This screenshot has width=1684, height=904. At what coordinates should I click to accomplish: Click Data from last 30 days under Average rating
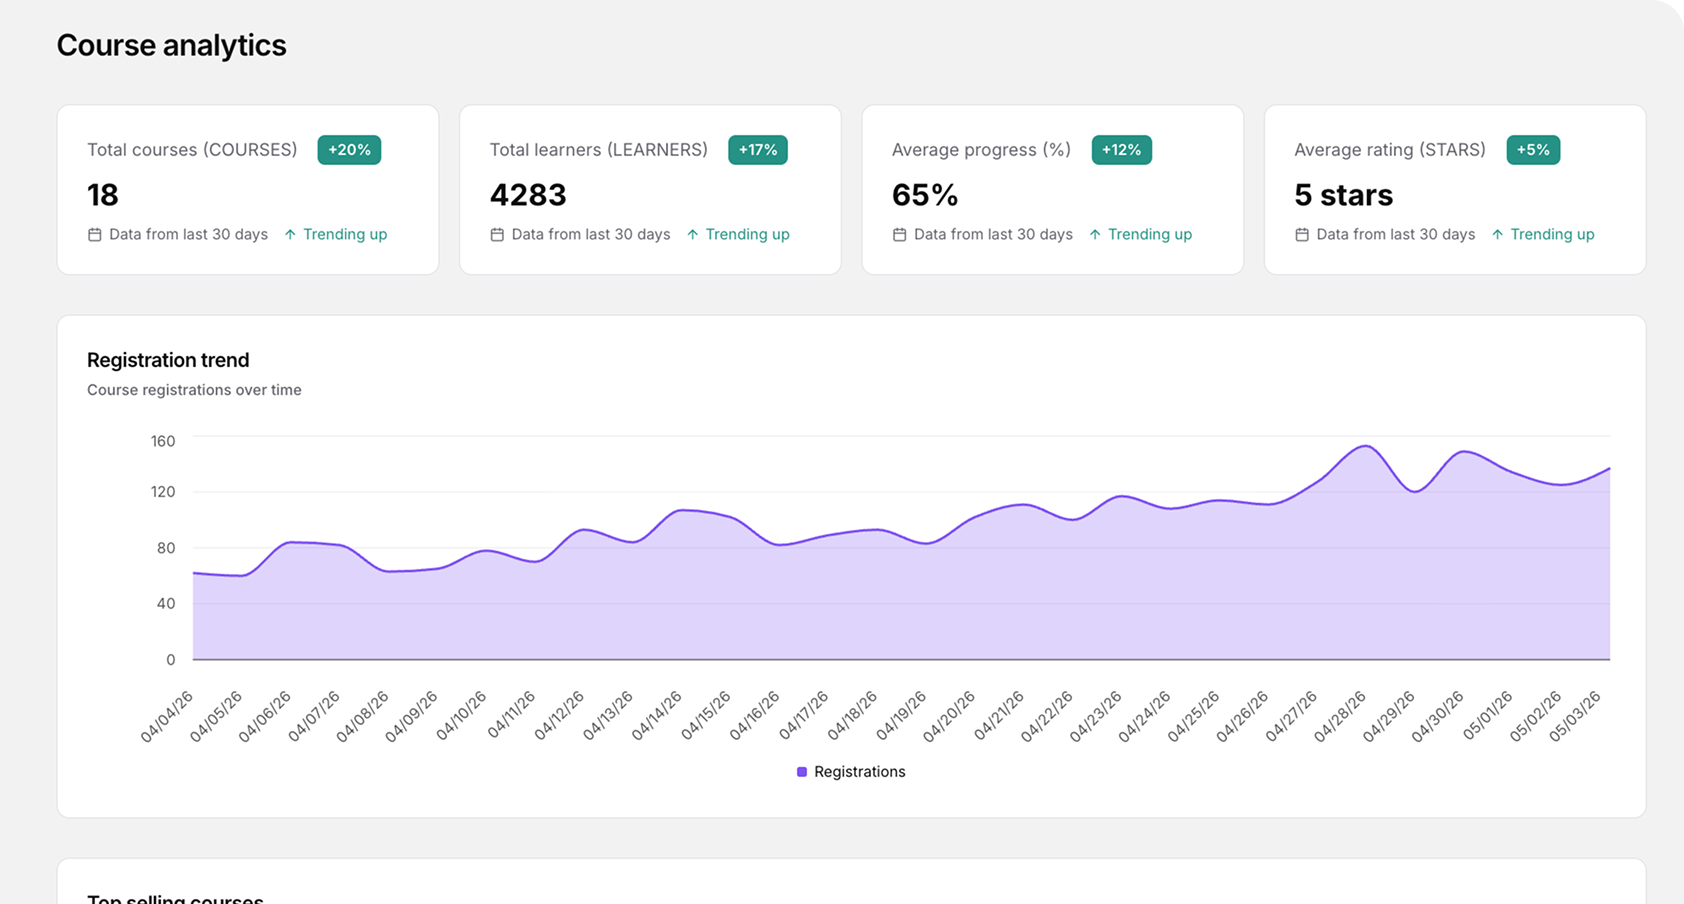1396,235
